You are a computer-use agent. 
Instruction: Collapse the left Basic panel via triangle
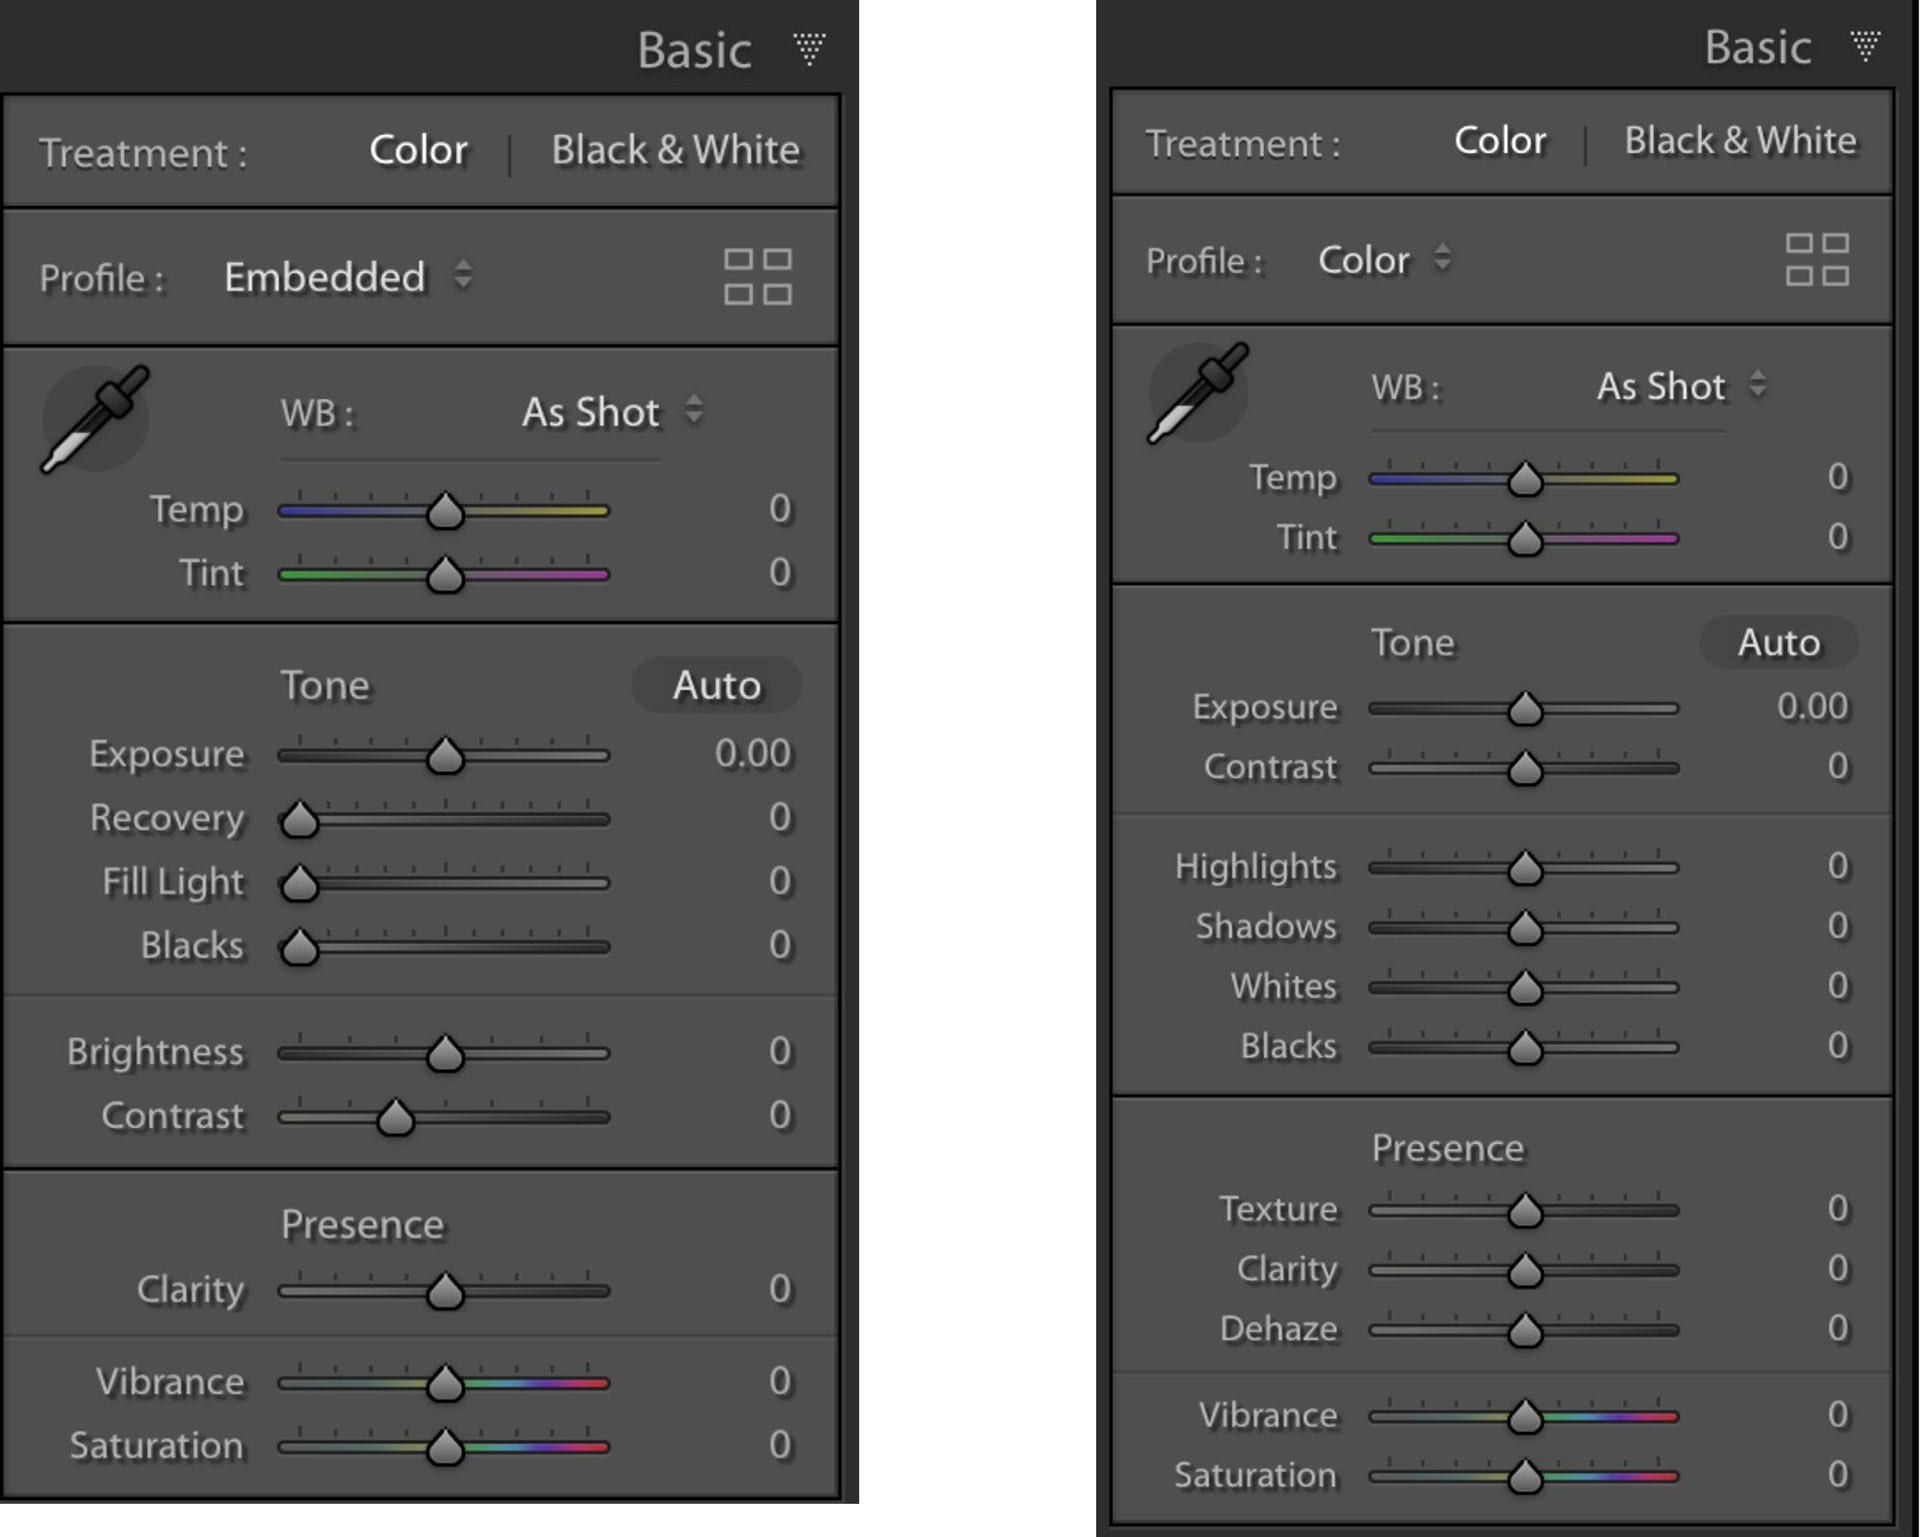coord(809,49)
